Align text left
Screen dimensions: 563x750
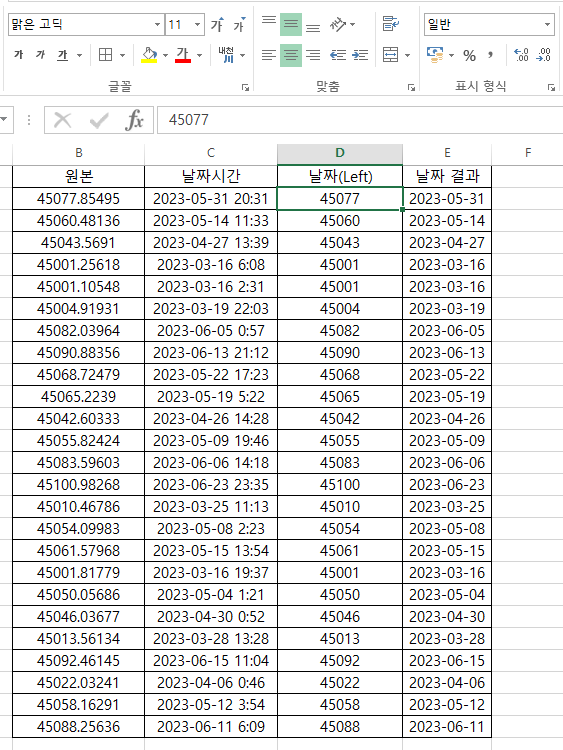[269, 55]
